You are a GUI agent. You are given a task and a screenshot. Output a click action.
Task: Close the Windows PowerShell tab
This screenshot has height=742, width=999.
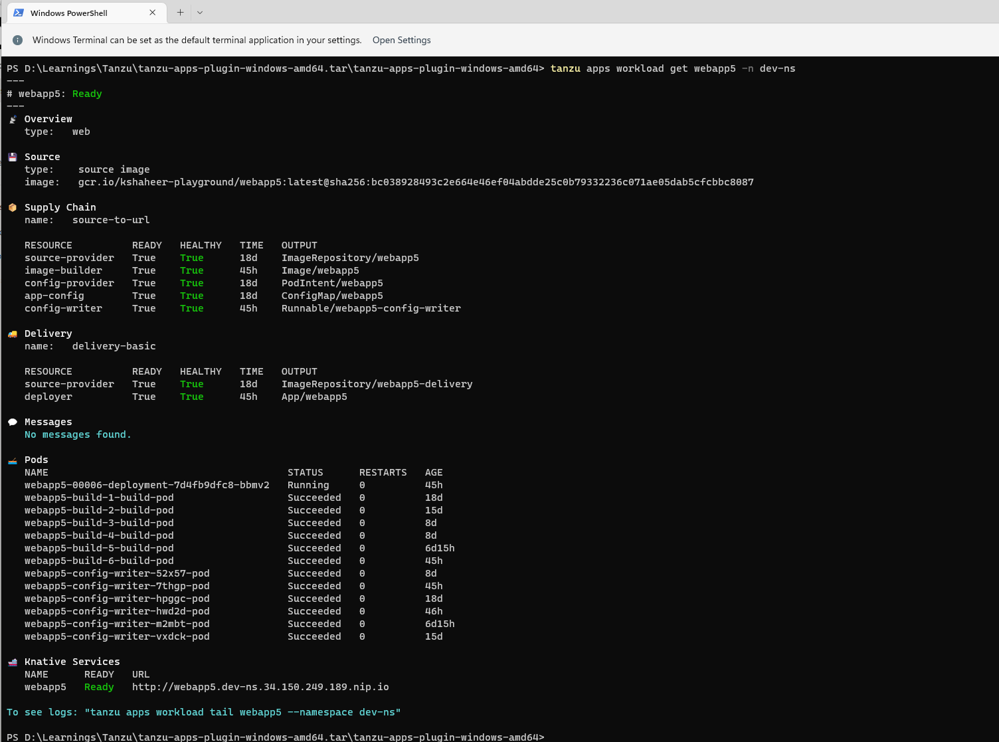(x=152, y=13)
